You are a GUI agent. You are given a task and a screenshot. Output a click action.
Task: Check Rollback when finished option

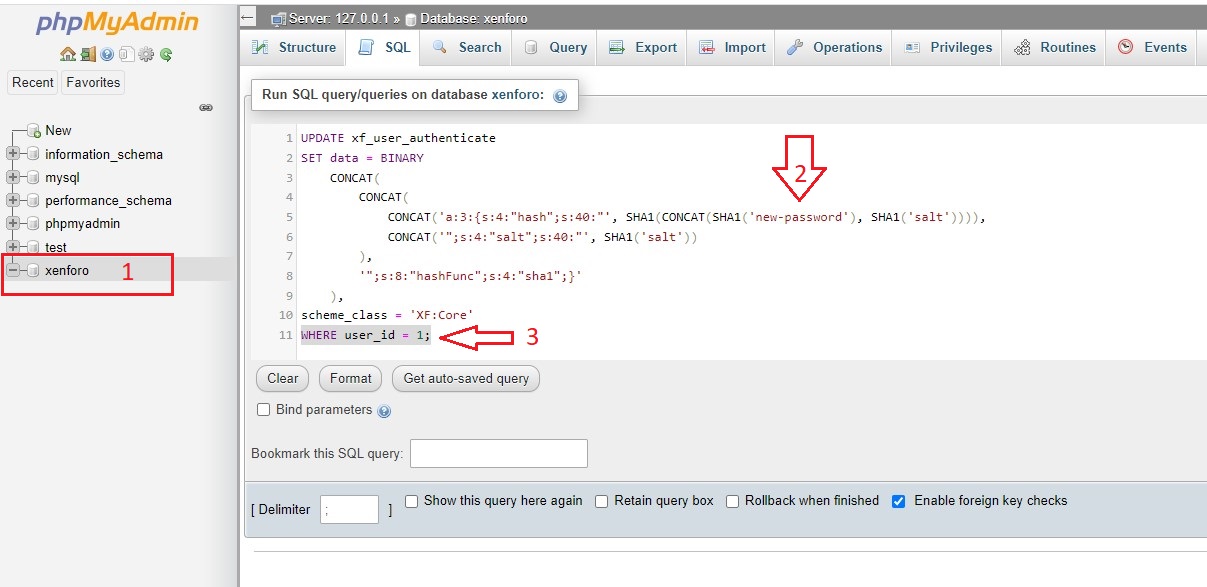[x=732, y=501]
